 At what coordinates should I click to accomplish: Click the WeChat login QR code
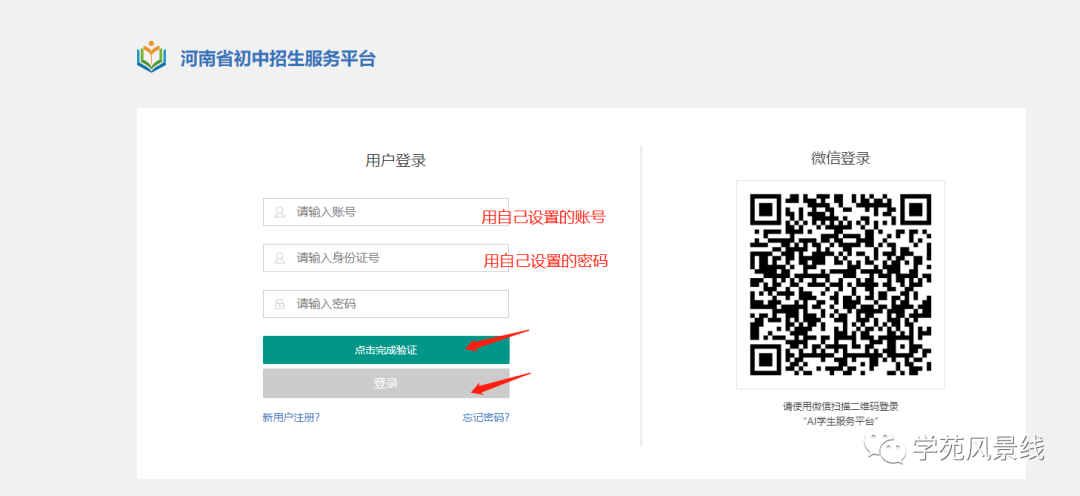(840, 285)
